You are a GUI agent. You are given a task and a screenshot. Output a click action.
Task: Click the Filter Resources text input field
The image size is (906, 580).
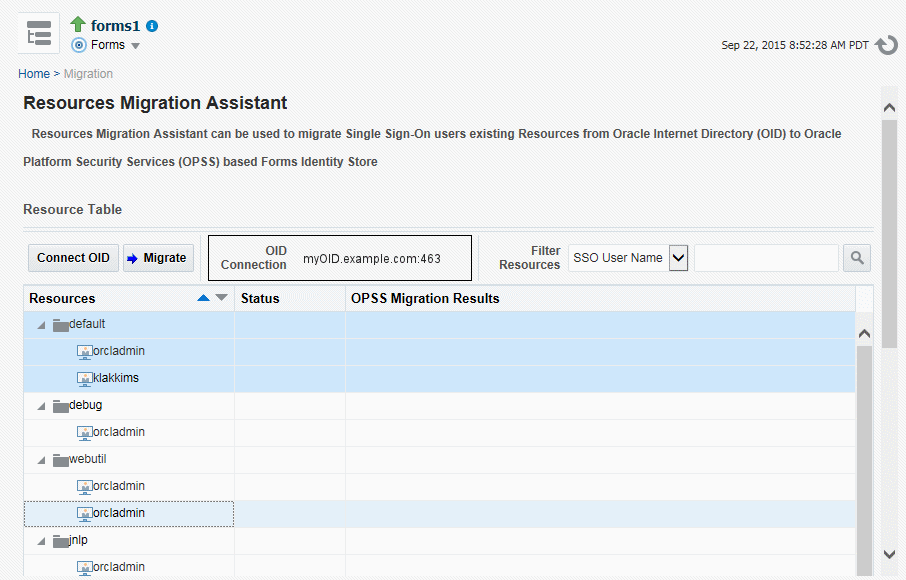tap(766, 258)
